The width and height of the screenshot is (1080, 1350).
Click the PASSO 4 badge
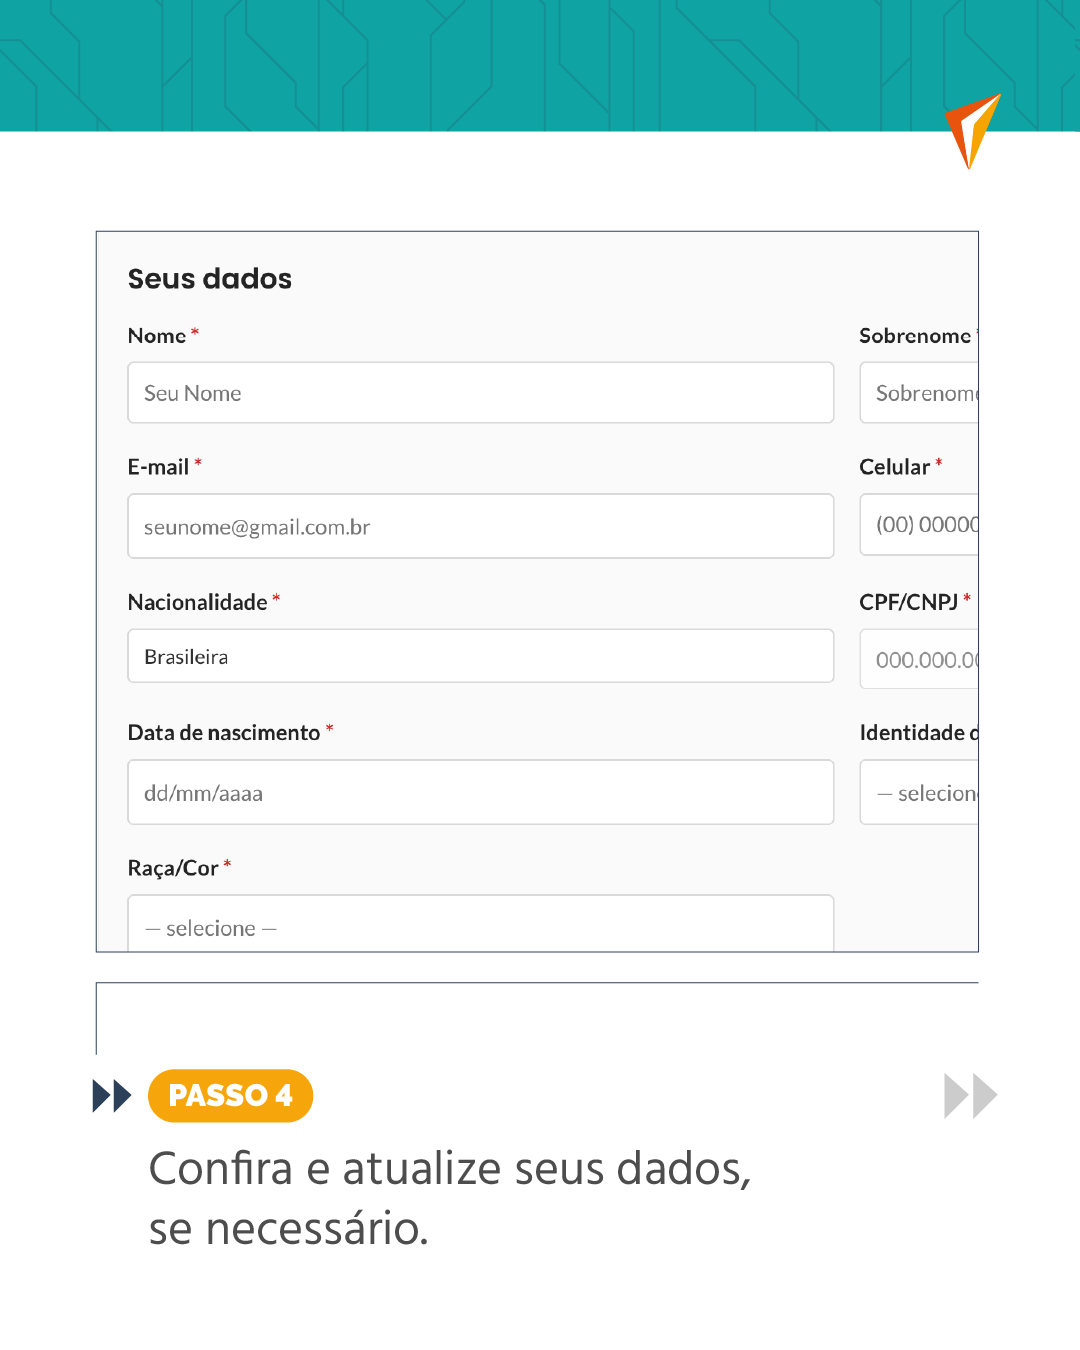point(230,1096)
